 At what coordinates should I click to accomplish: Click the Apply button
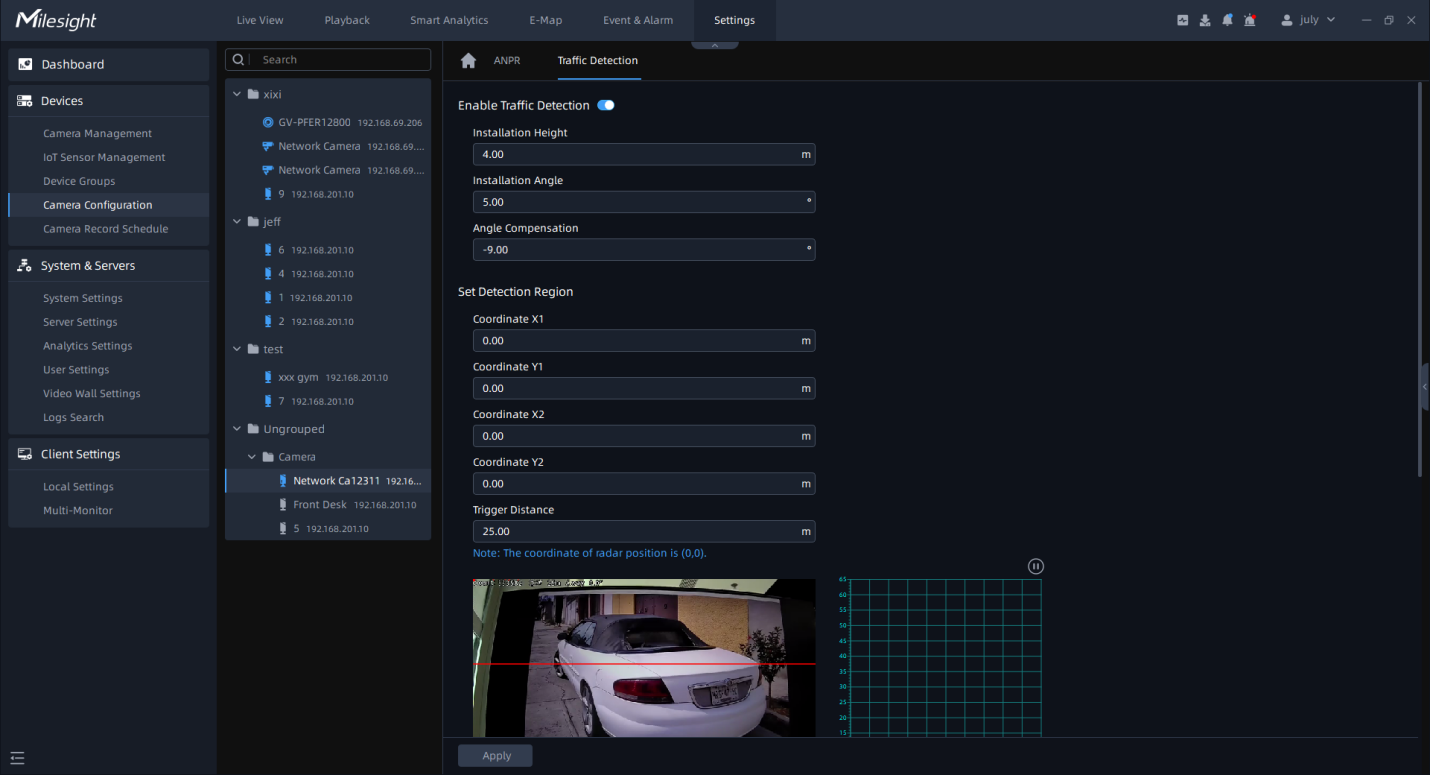[x=495, y=756]
